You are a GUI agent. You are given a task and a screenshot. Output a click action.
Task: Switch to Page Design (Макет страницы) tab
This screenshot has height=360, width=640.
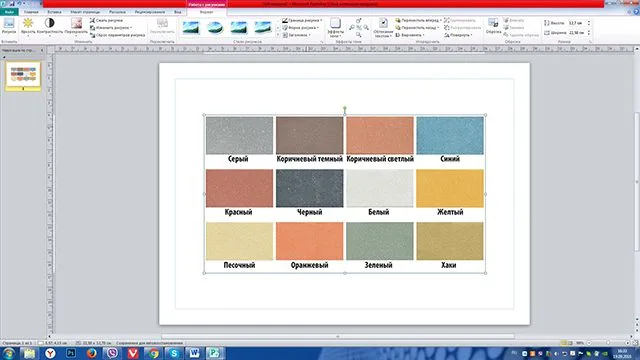(x=85, y=12)
